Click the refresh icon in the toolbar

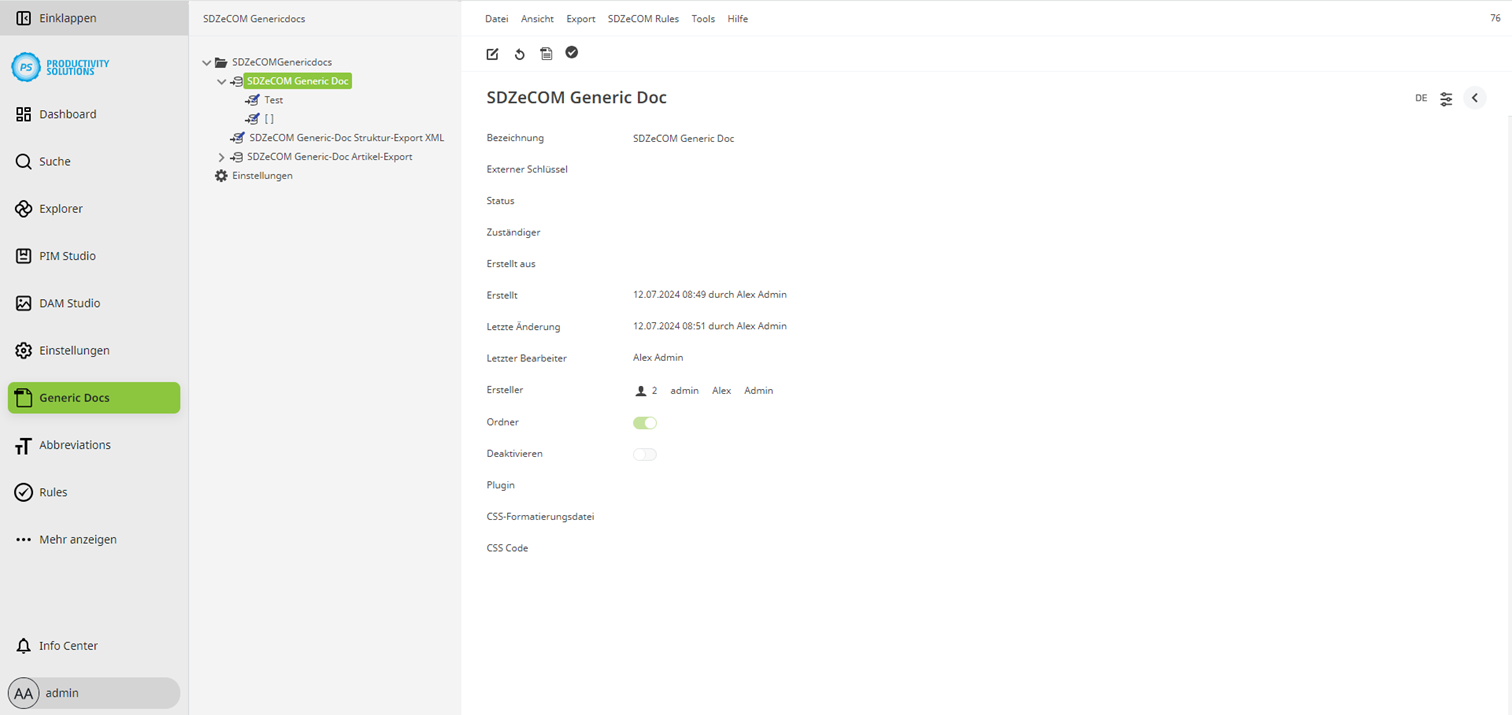click(519, 53)
